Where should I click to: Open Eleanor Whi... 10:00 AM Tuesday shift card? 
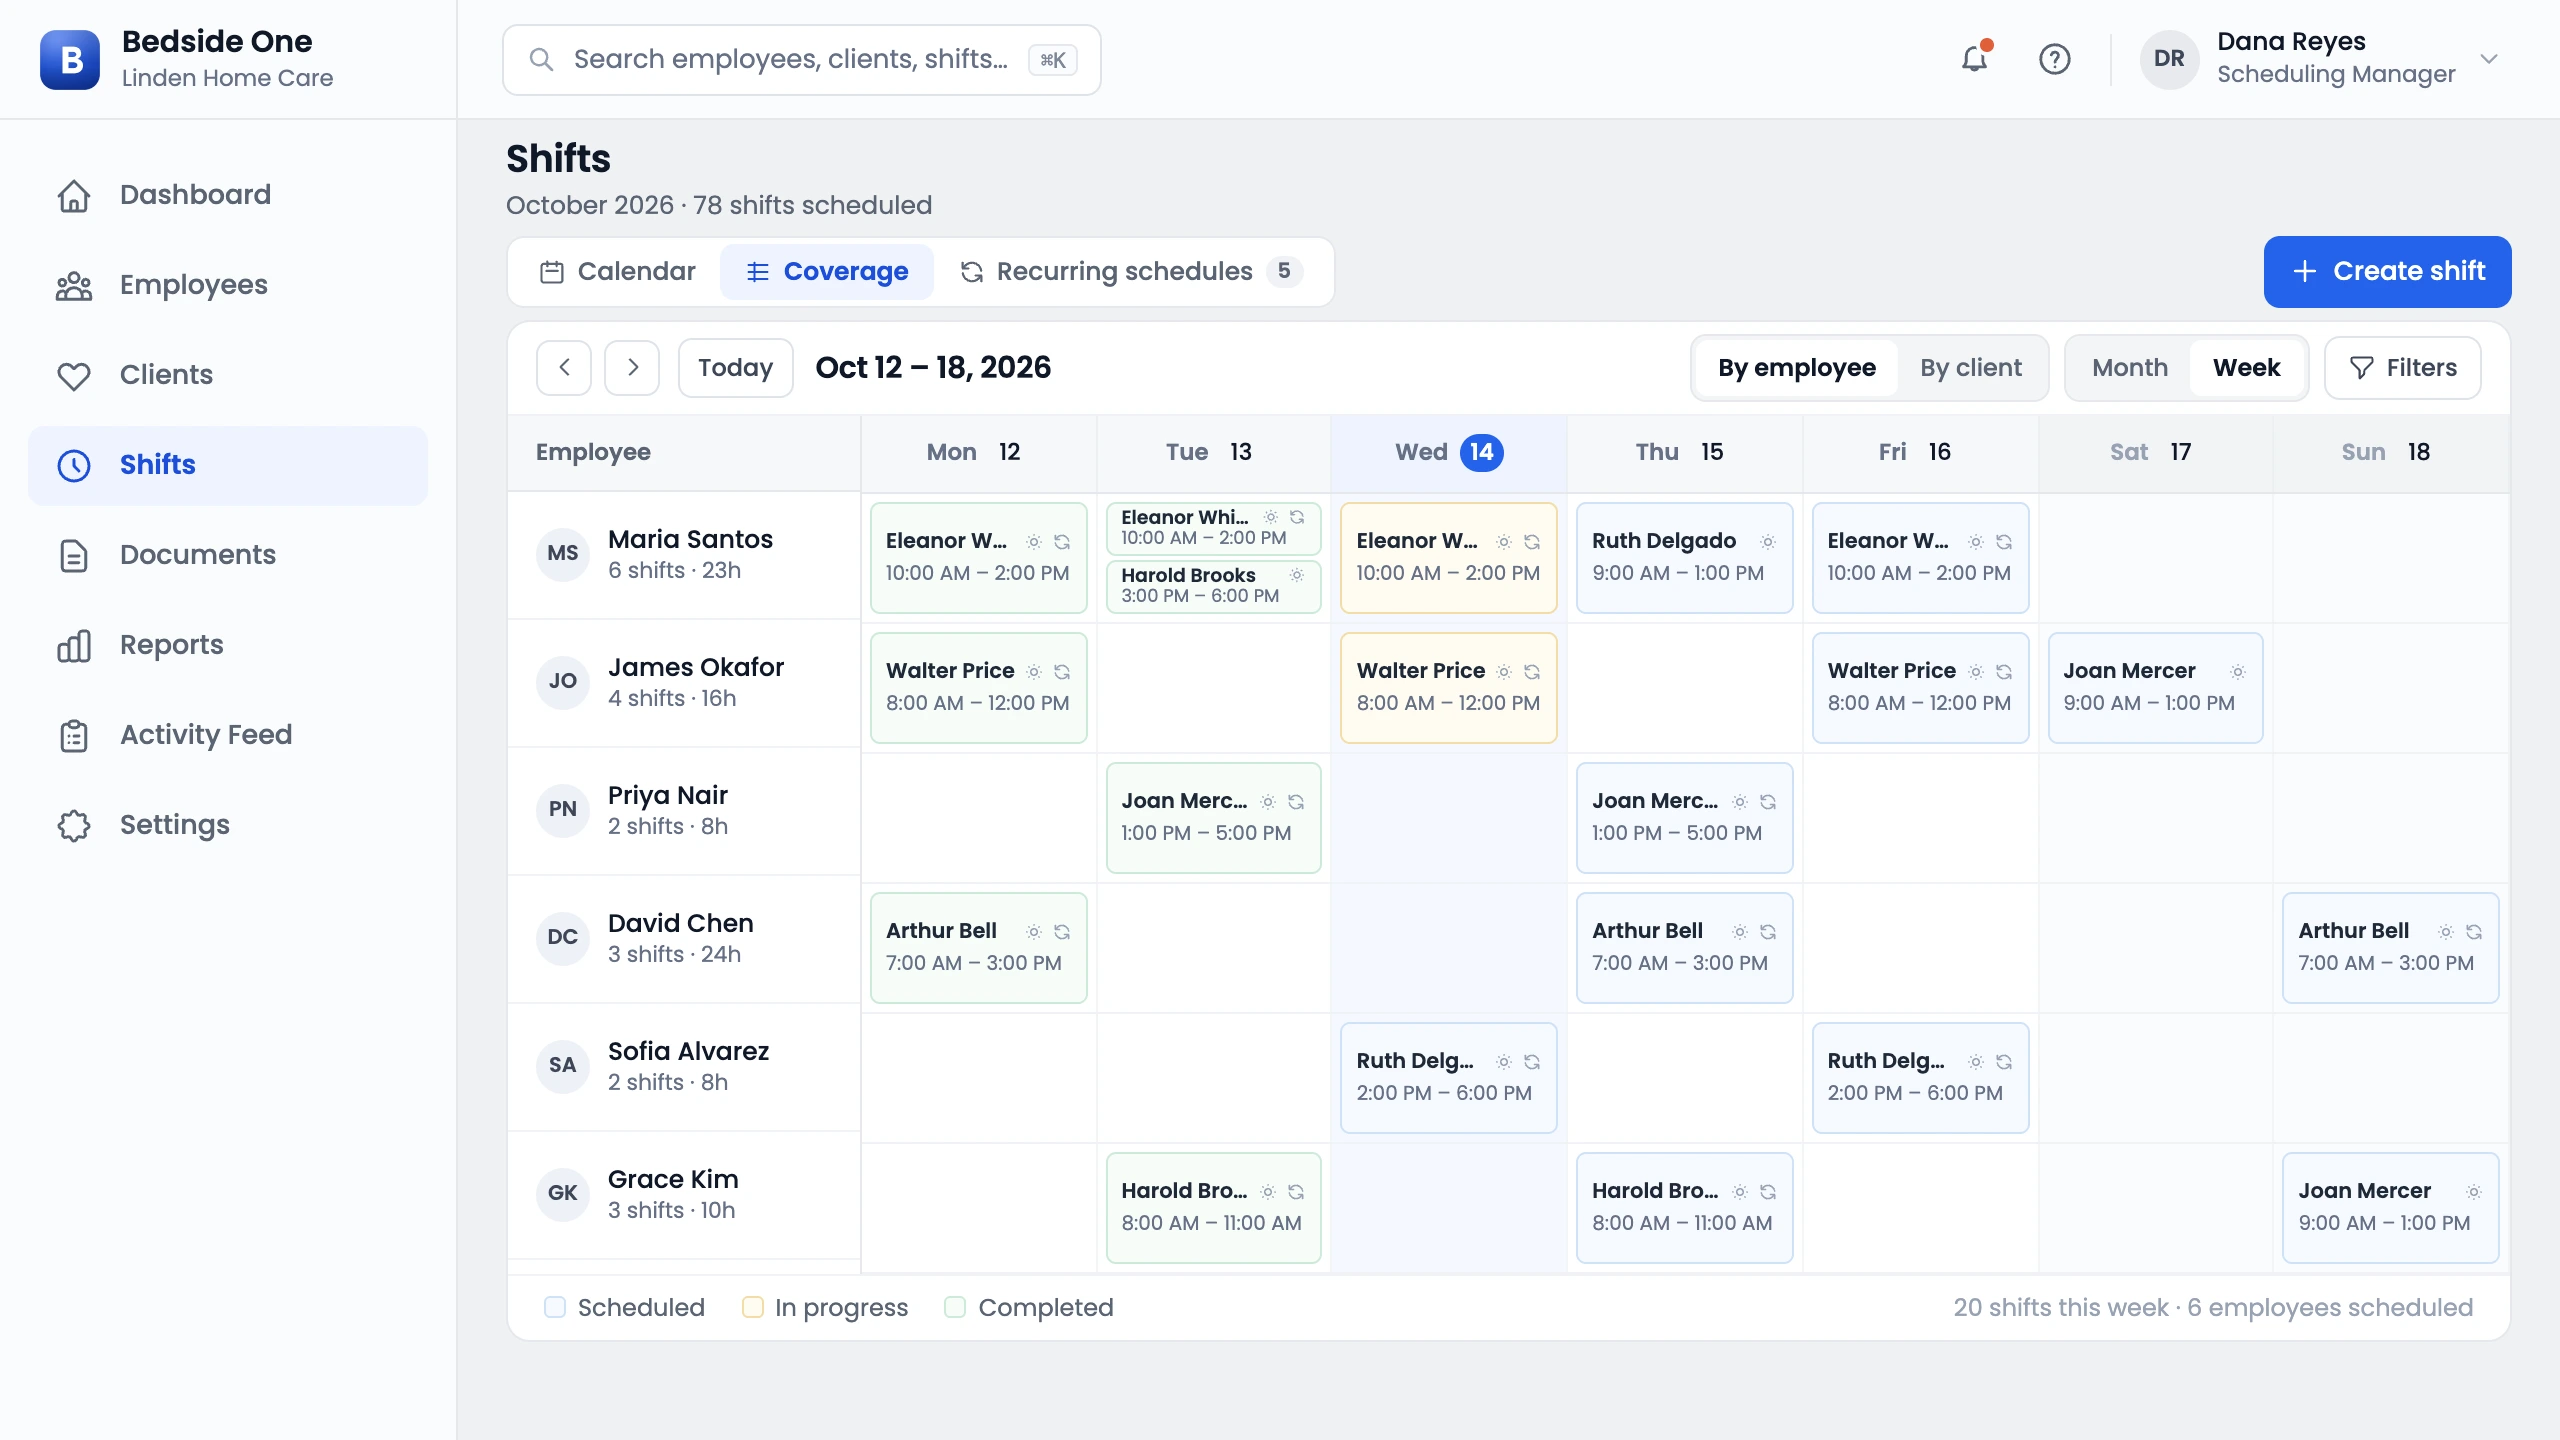(x=1213, y=528)
